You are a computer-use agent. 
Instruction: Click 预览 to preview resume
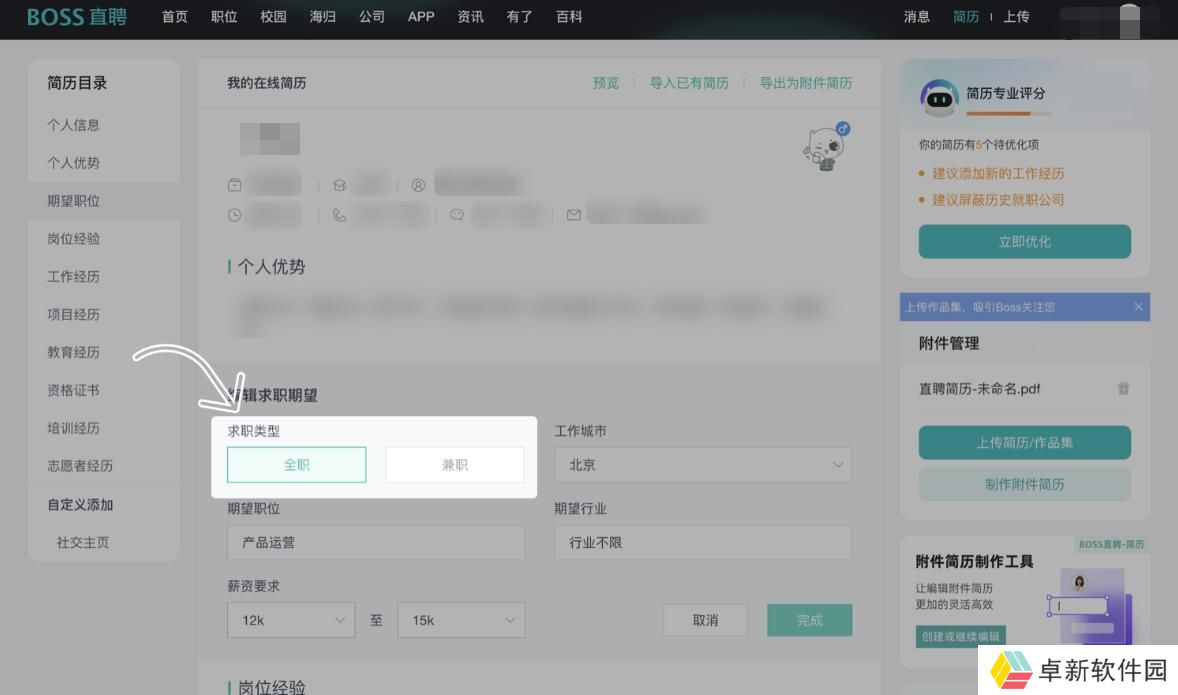tap(606, 83)
